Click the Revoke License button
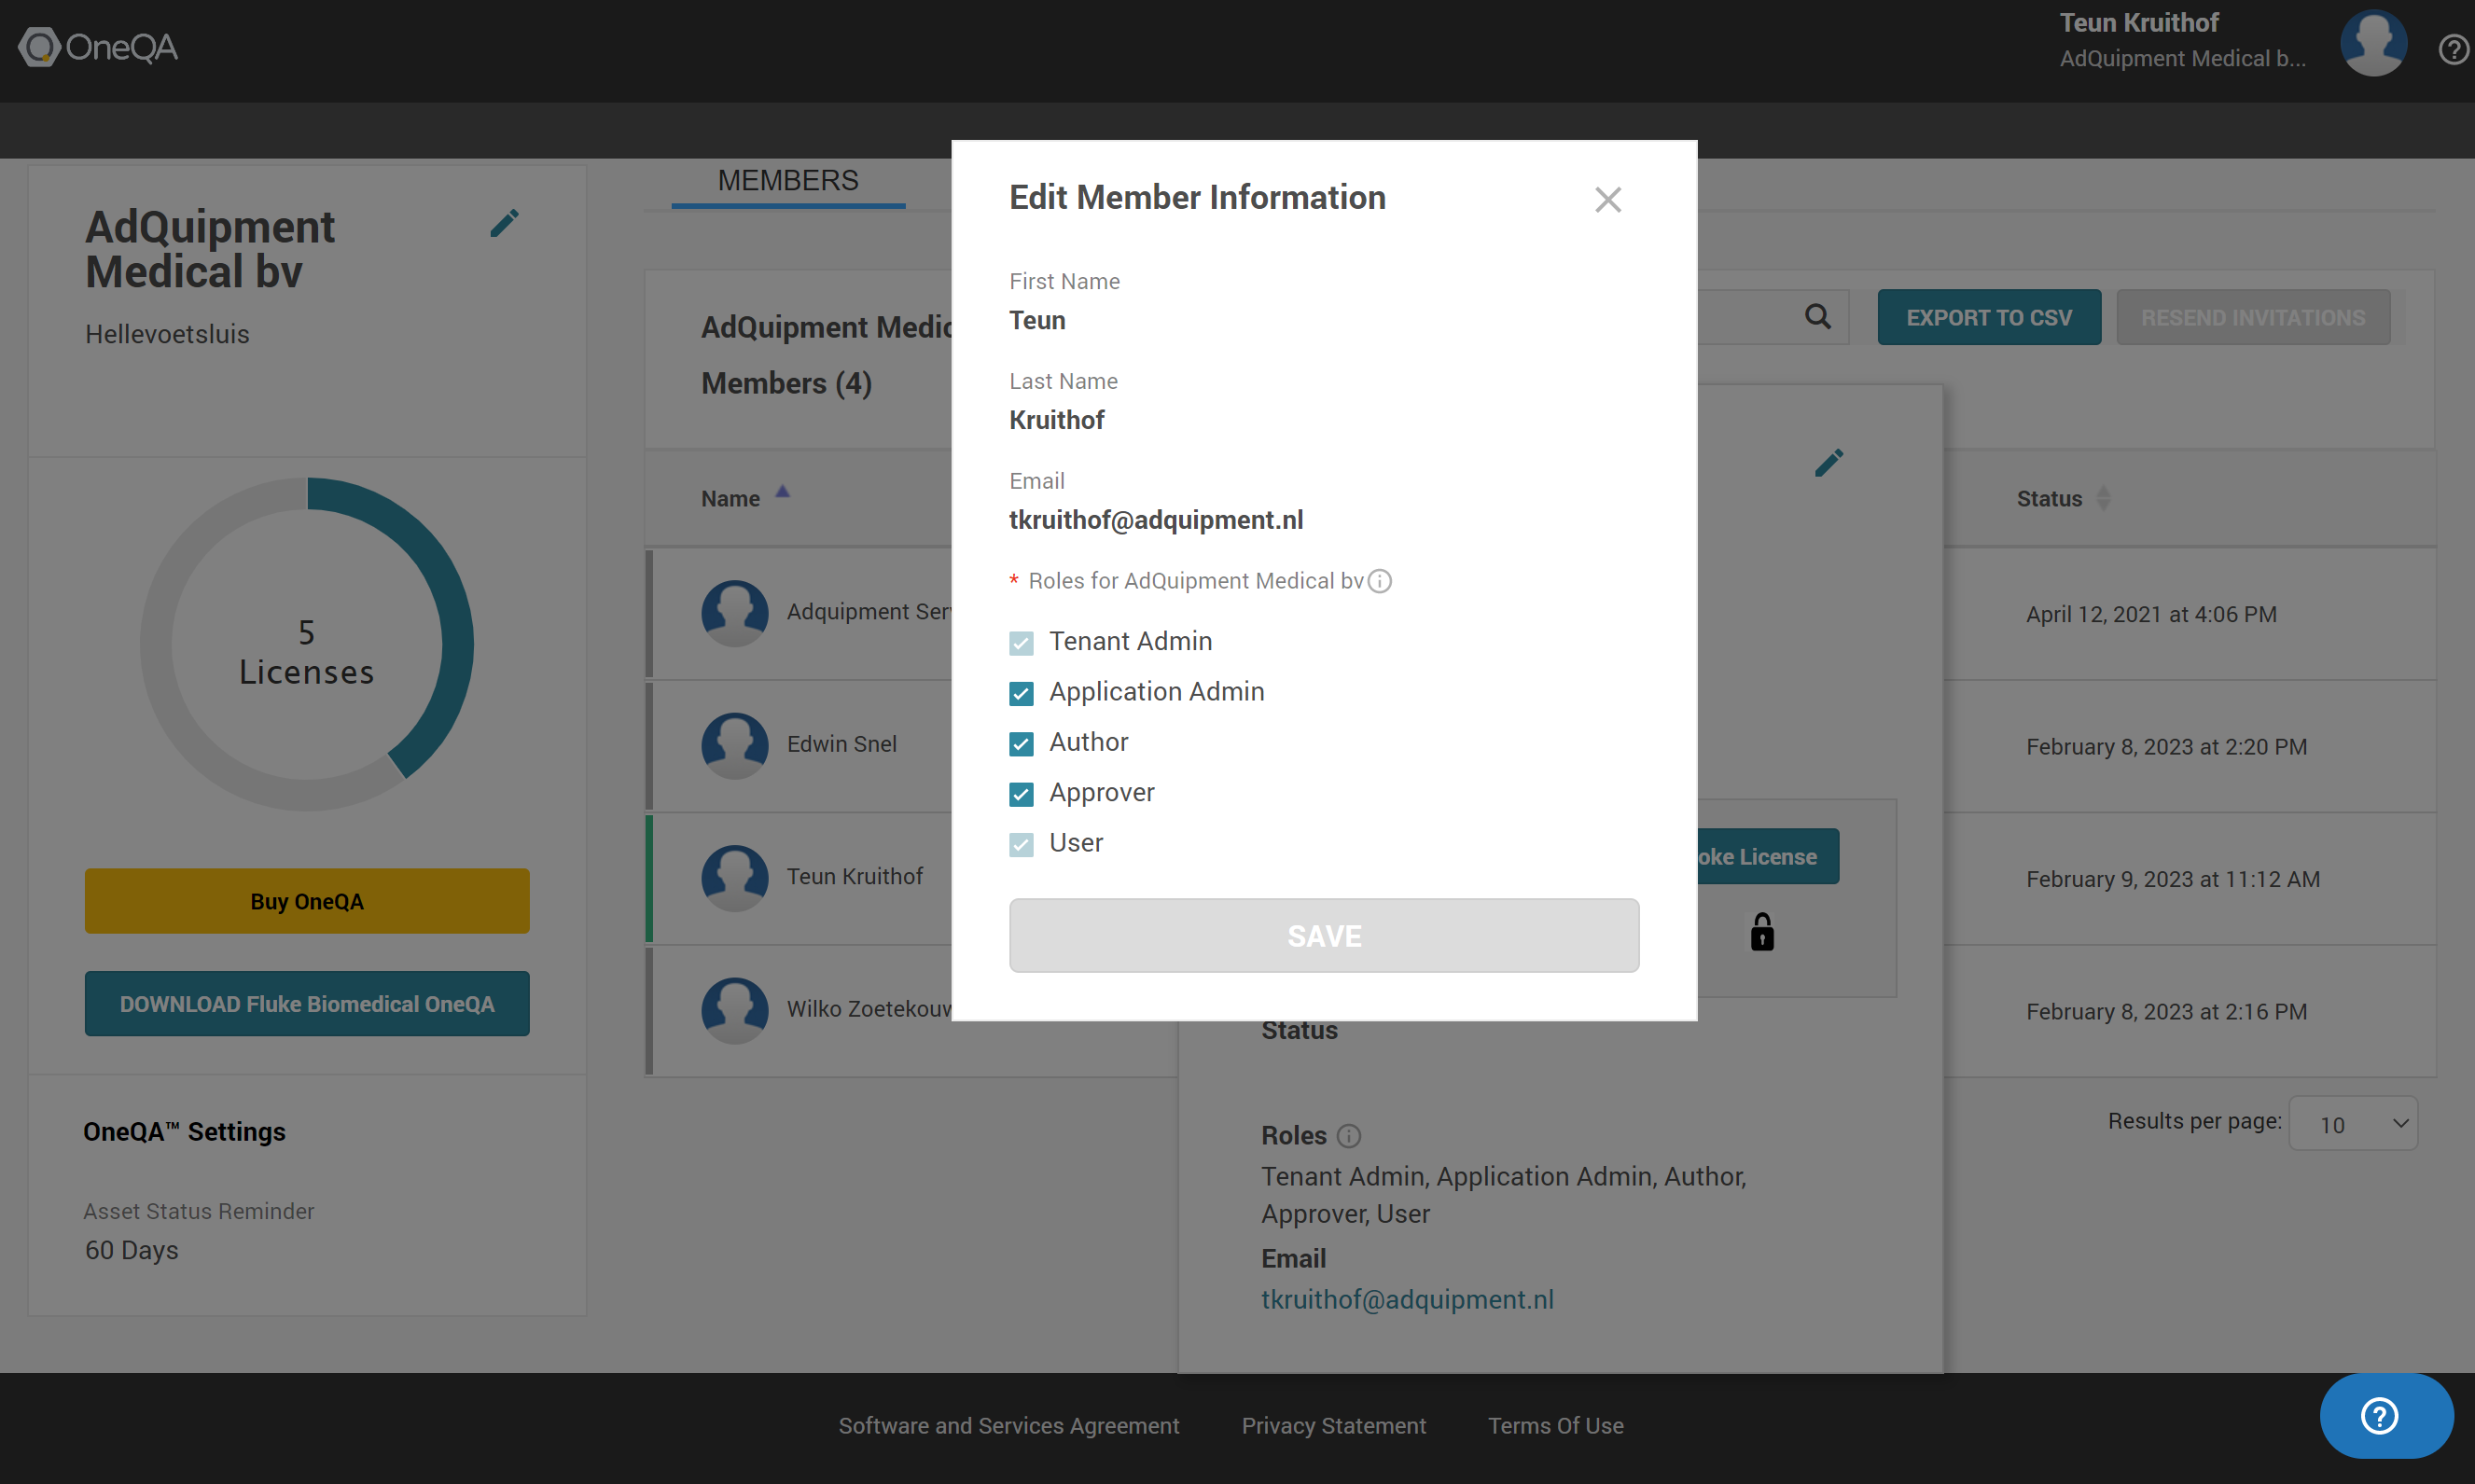The image size is (2475, 1484). [x=1768, y=857]
